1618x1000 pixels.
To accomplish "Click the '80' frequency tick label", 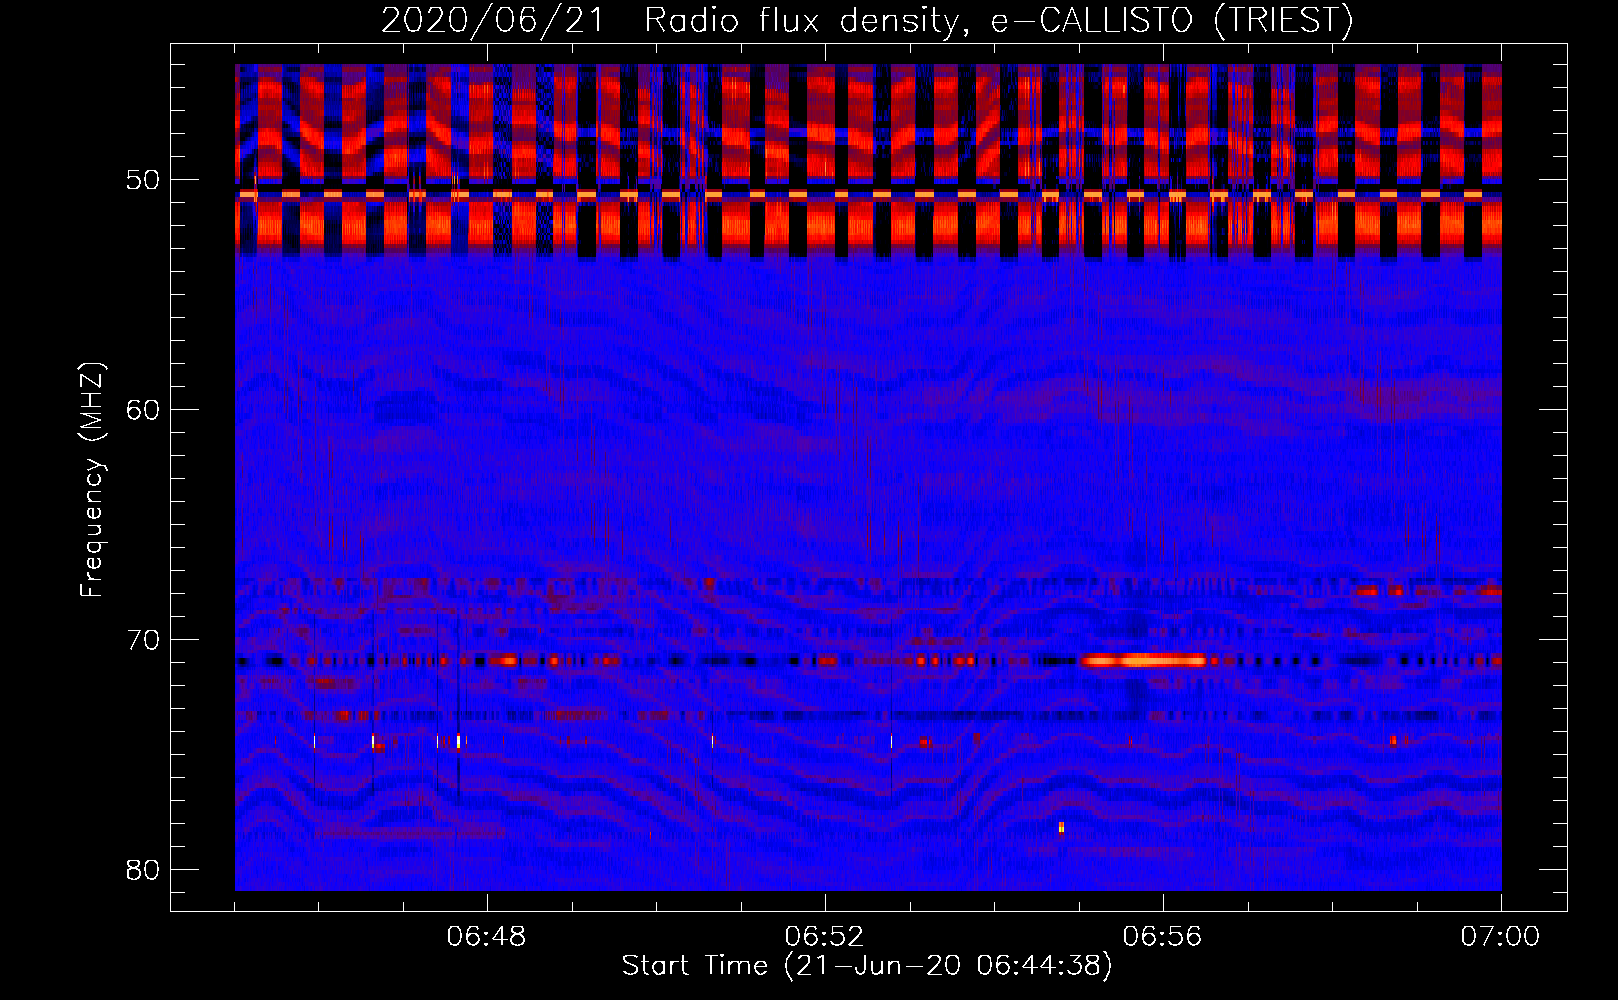I will tap(141, 869).
